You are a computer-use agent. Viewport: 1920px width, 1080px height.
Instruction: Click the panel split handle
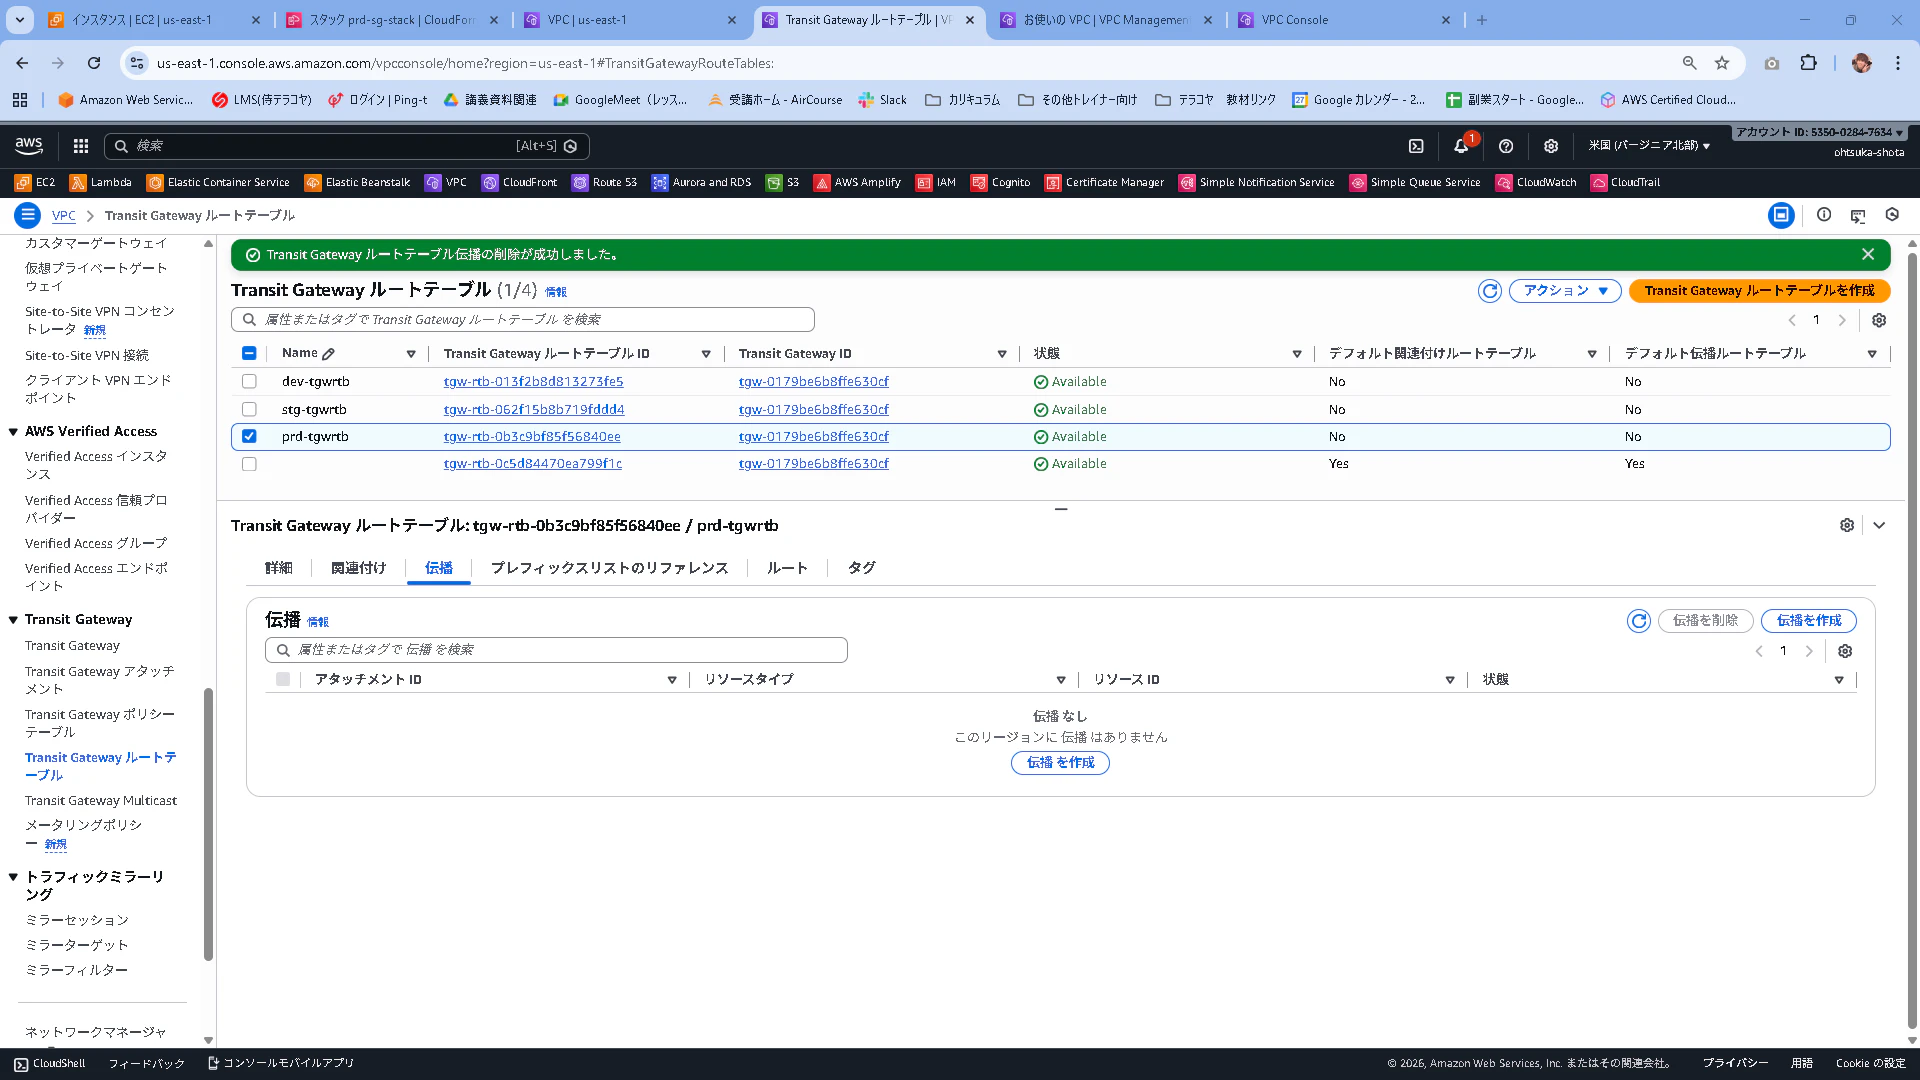[x=1061, y=509]
